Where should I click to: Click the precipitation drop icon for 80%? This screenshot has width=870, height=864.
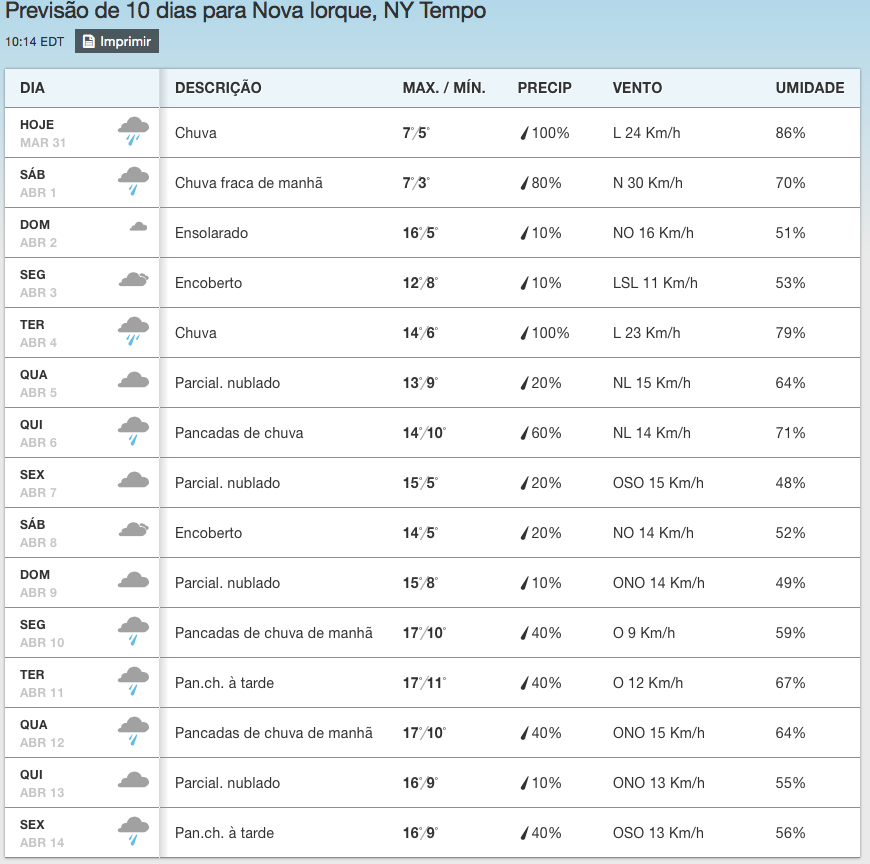click(x=524, y=183)
